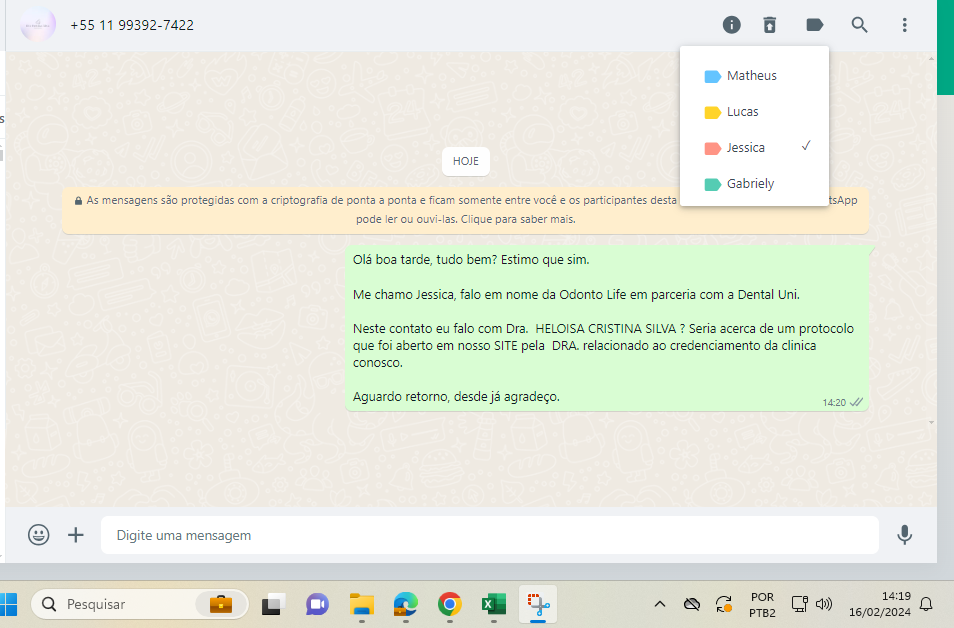
Task: Click the taskbar Pesquisar search box
Action: [x=140, y=604]
